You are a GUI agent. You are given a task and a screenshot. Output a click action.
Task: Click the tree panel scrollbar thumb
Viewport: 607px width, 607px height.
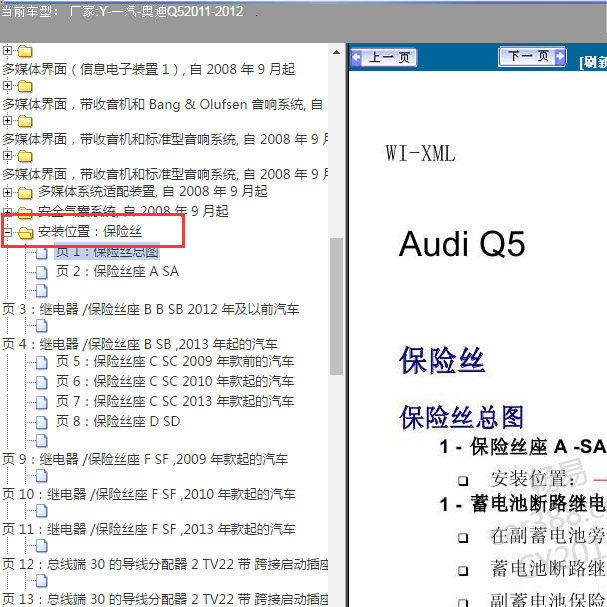click(336, 306)
